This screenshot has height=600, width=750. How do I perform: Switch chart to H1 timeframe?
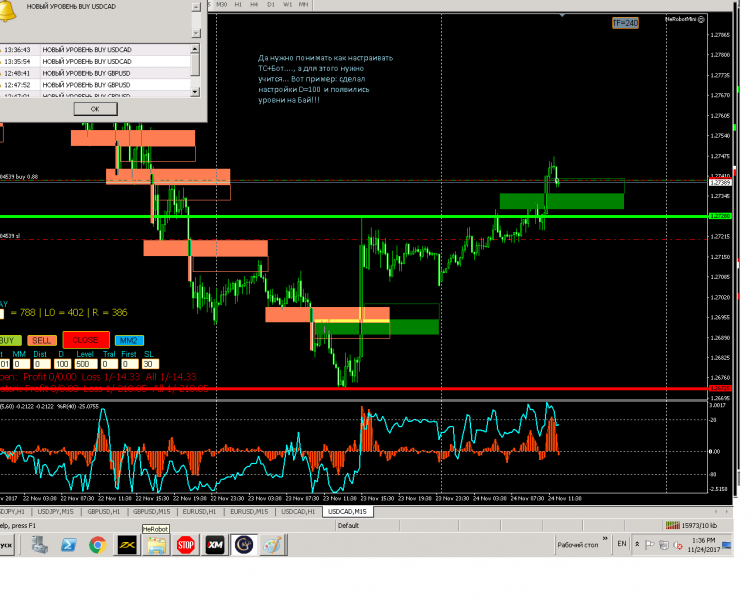coord(238,4)
